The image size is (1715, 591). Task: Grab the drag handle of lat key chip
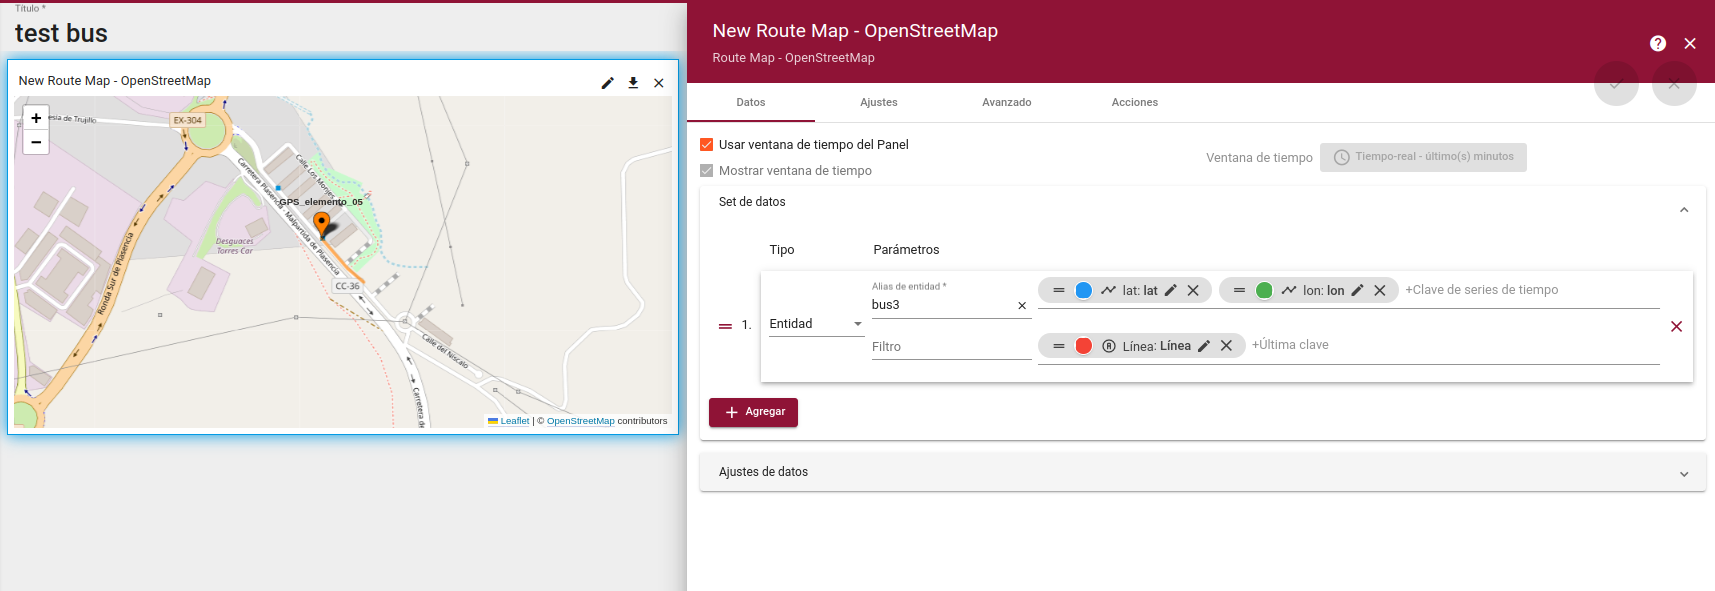coord(1059,291)
